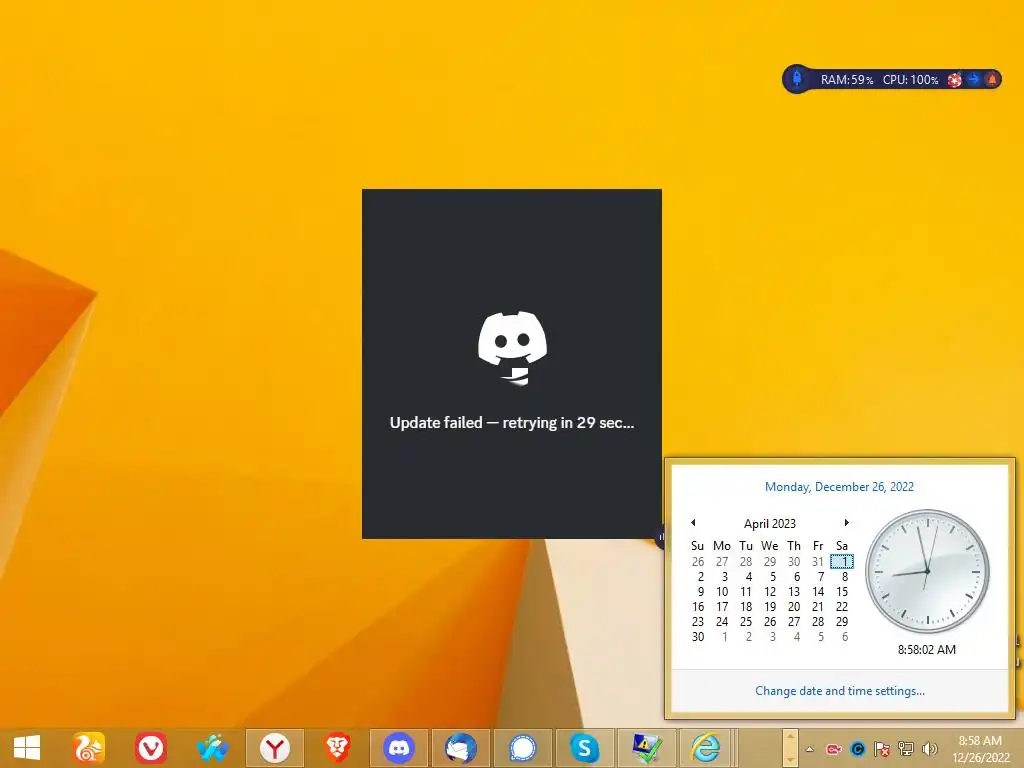This screenshot has width=1024, height=768.
Task: Launch UC Browser from the taskbar
Action: [x=89, y=748]
